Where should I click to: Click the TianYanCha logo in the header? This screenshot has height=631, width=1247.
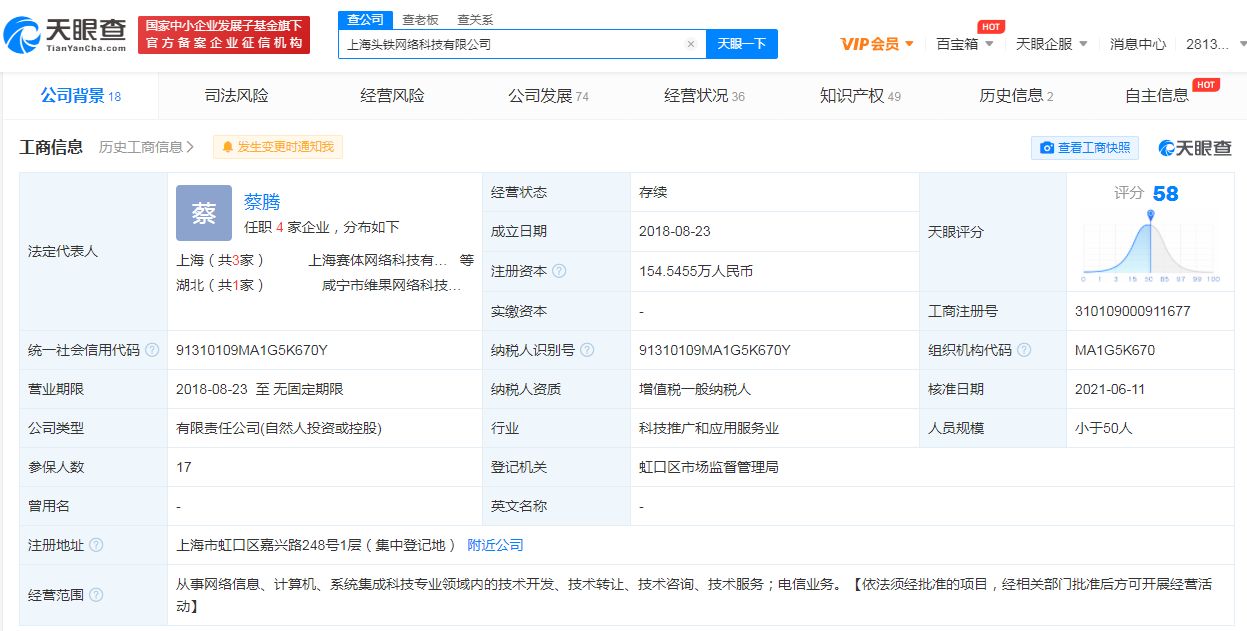click(66, 35)
